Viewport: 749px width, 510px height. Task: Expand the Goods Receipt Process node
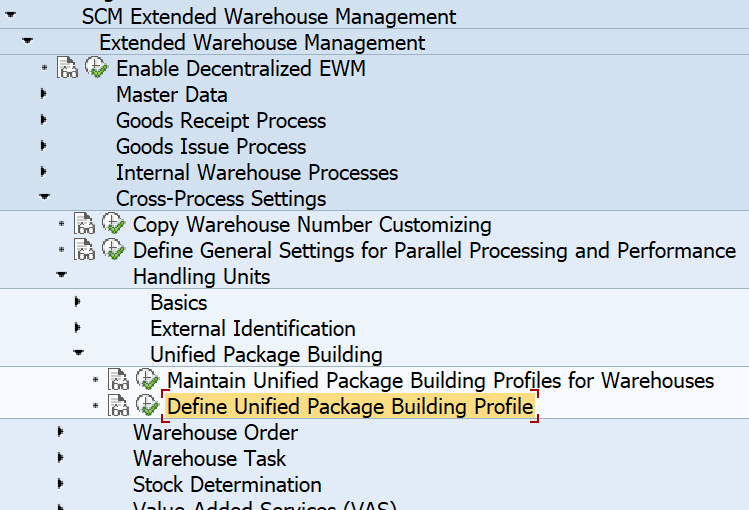(x=44, y=121)
